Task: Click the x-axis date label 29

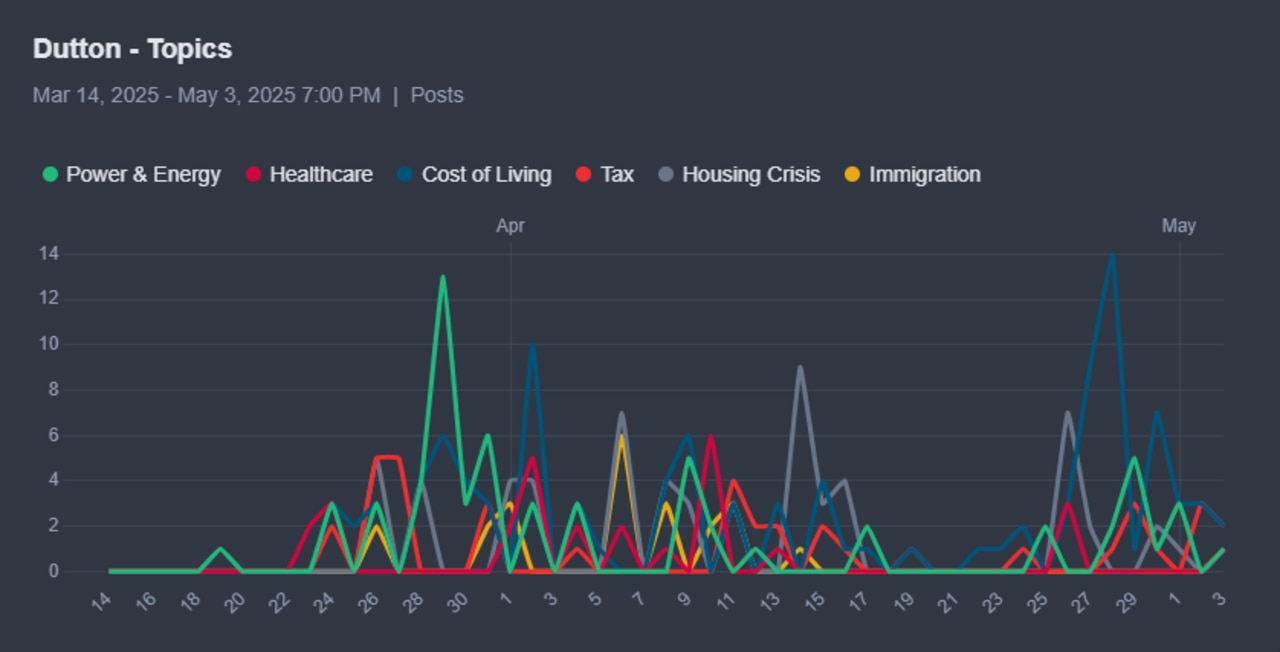Action: tap(1127, 601)
